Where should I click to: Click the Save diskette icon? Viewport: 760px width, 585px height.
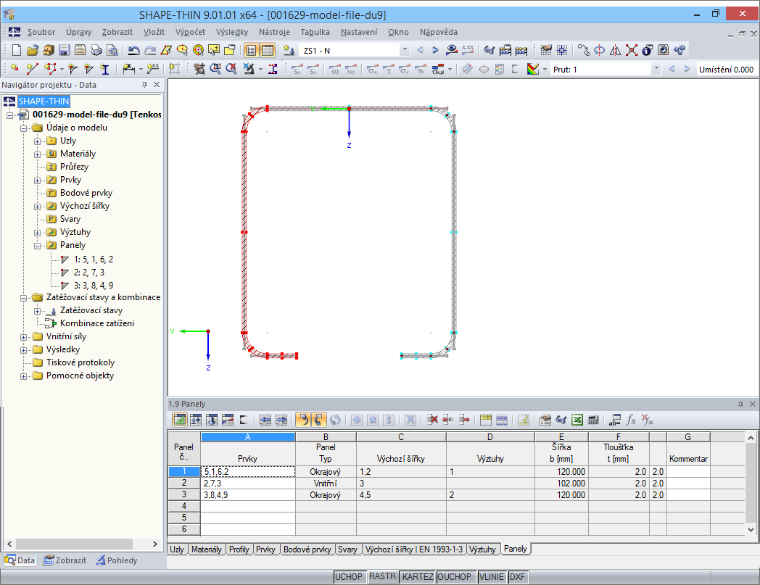64,50
